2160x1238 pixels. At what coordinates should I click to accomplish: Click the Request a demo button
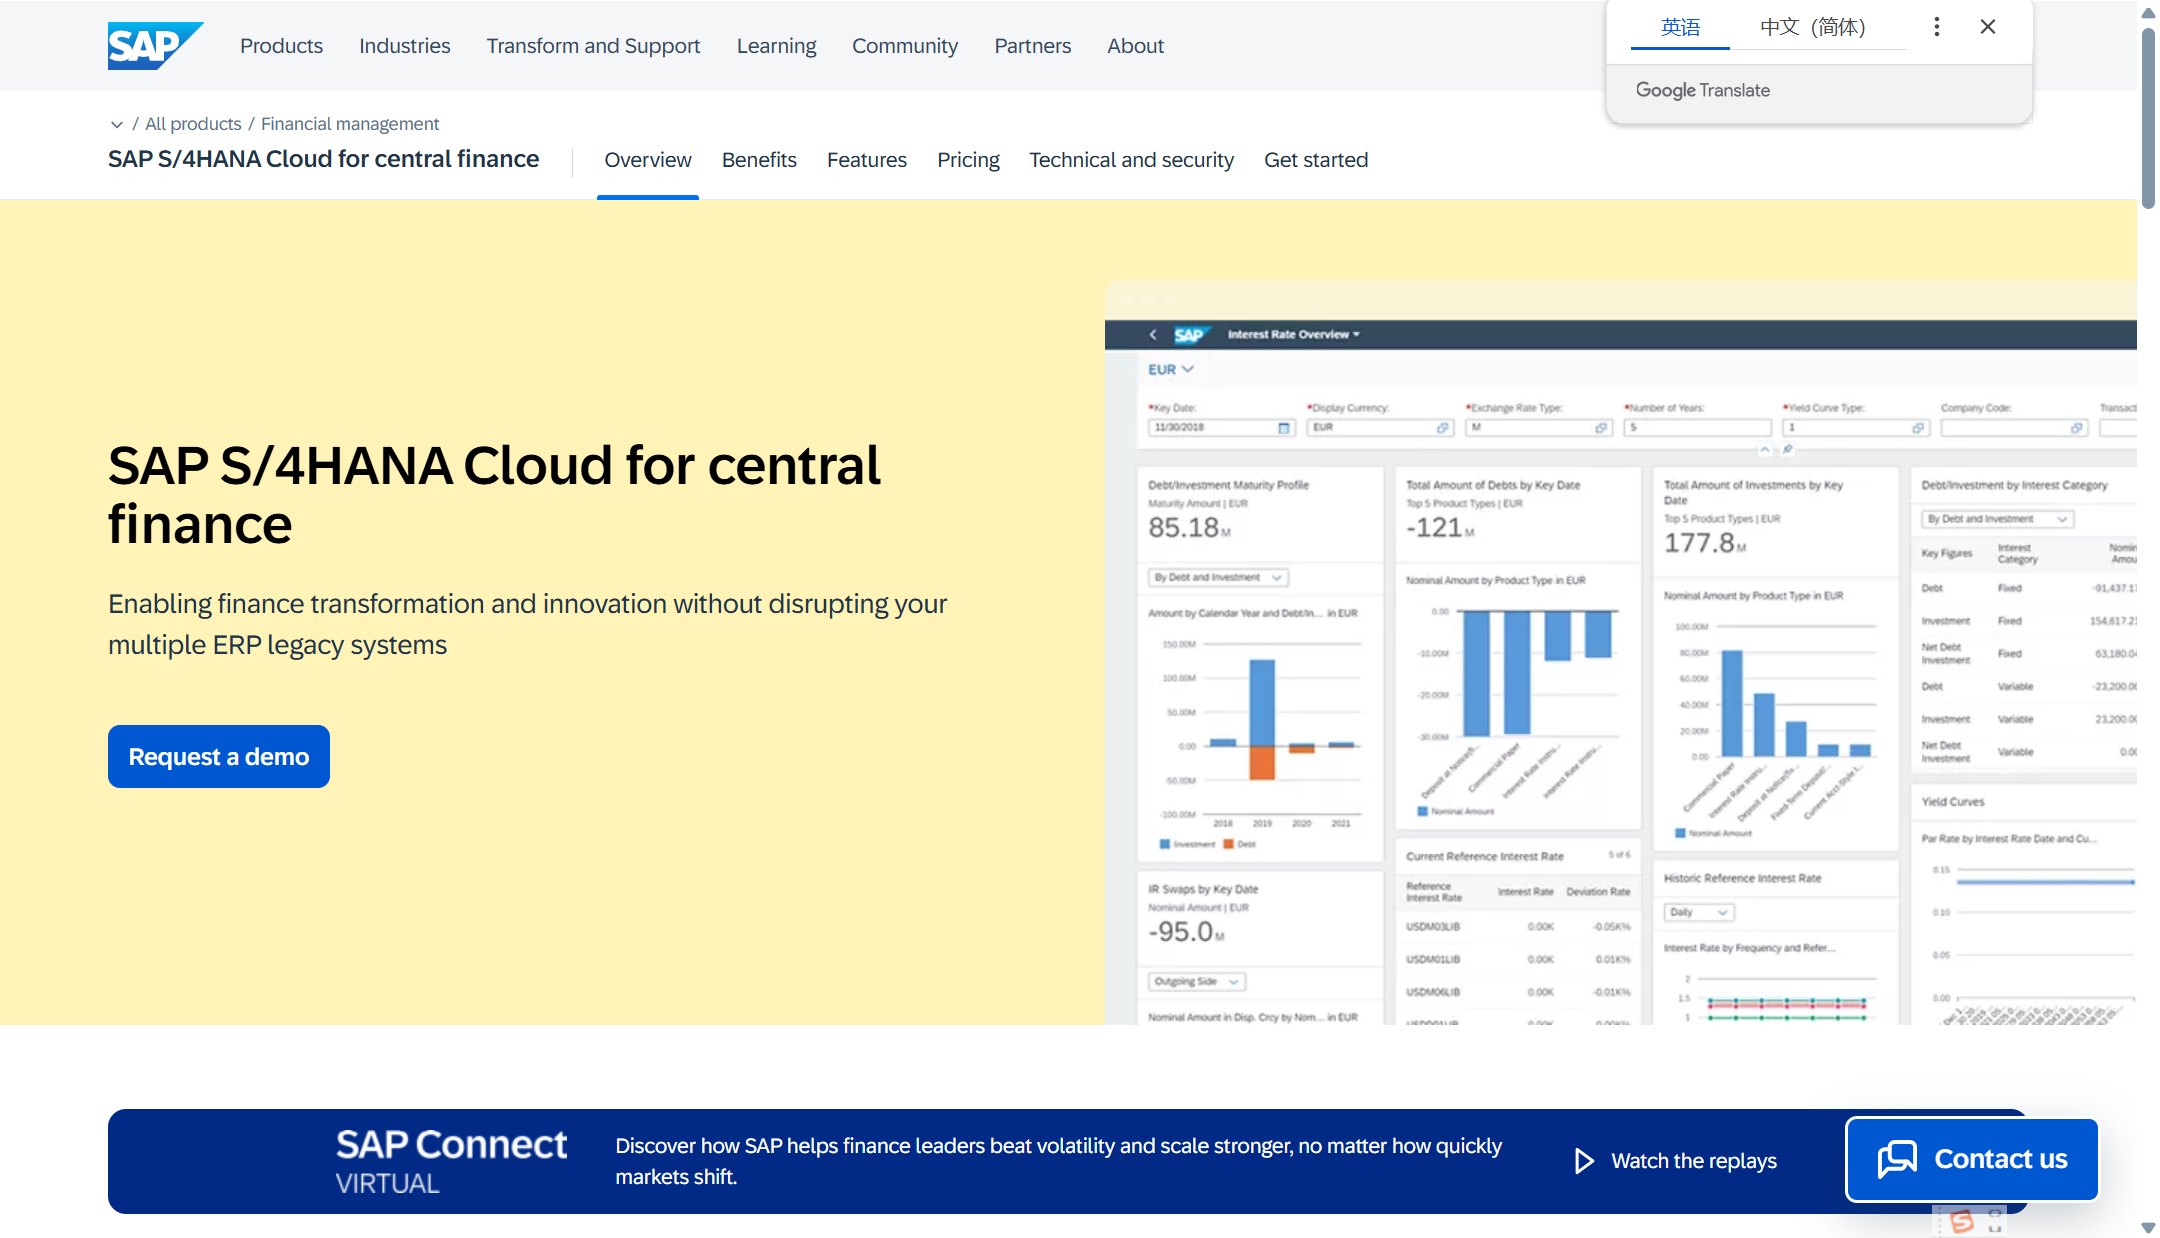click(219, 757)
